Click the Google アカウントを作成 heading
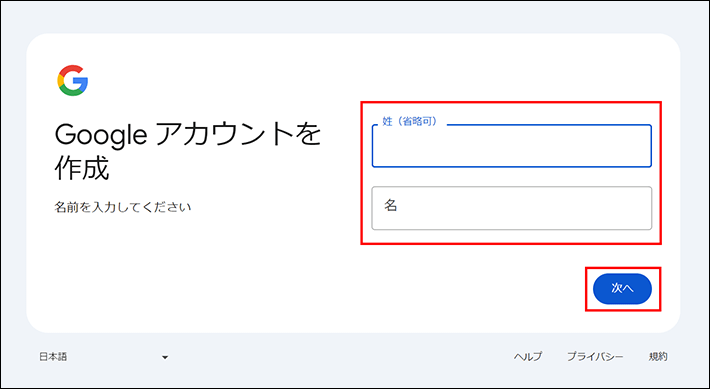The width and height of the screenshot is (710, 389). 188,152
